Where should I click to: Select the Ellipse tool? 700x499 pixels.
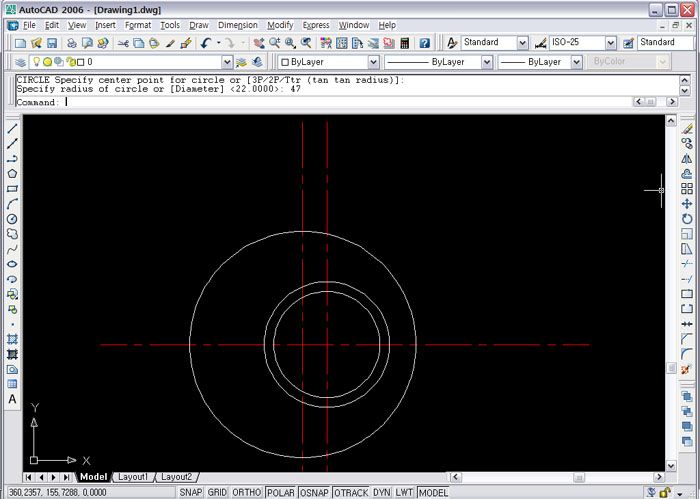pyautogui.click(x=12, y=264)
